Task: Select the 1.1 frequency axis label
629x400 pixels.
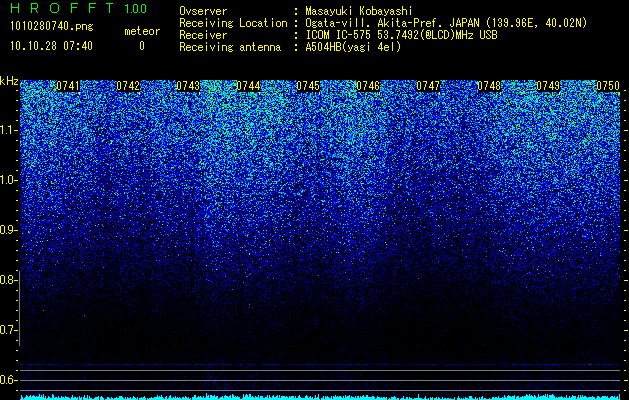Action: 9,130
